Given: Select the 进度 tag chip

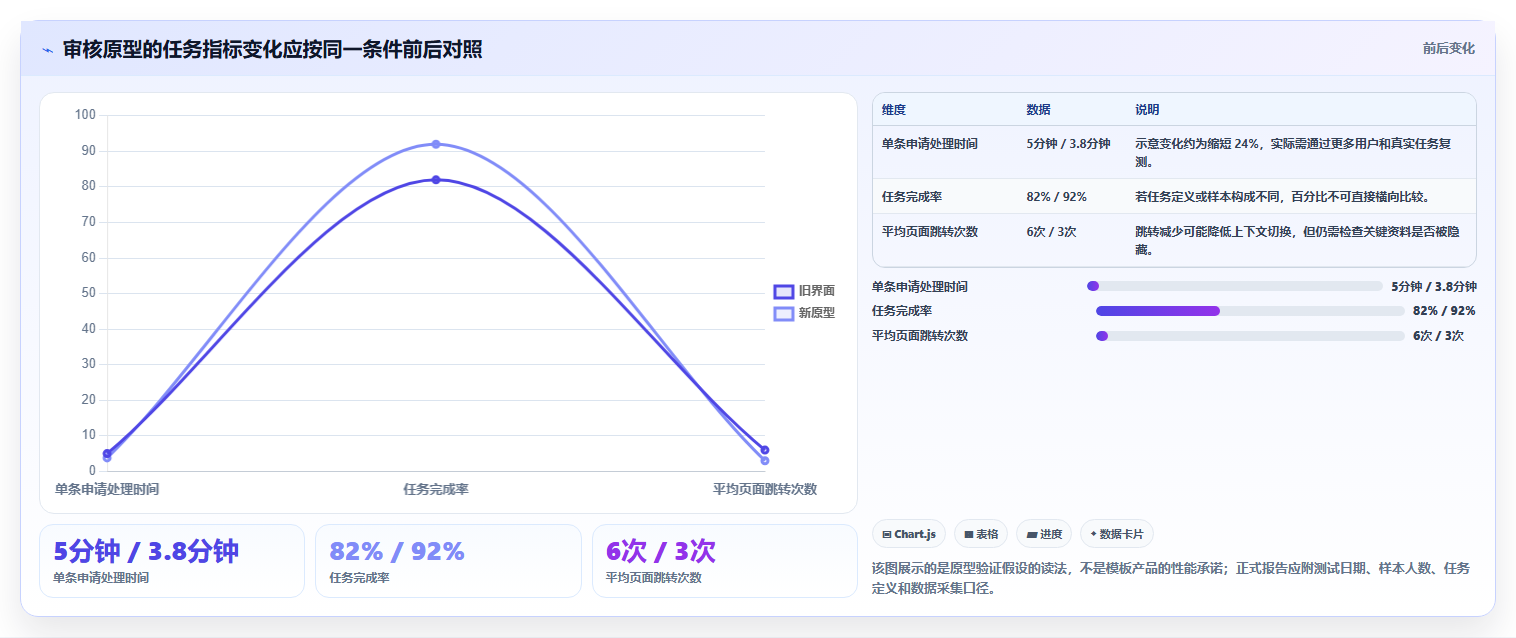Looking at the screenshot, I should (1044, 534).
